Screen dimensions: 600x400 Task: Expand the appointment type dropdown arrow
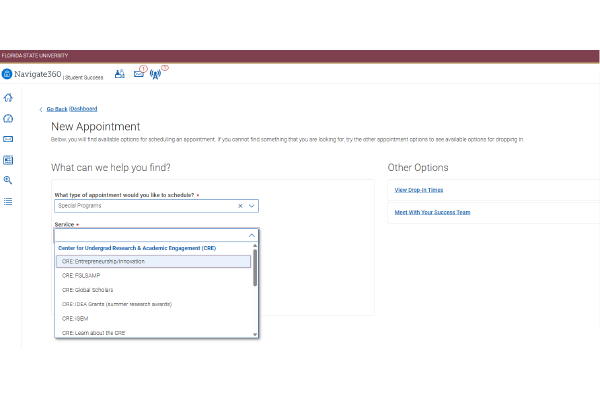click(x=252, y=206)
